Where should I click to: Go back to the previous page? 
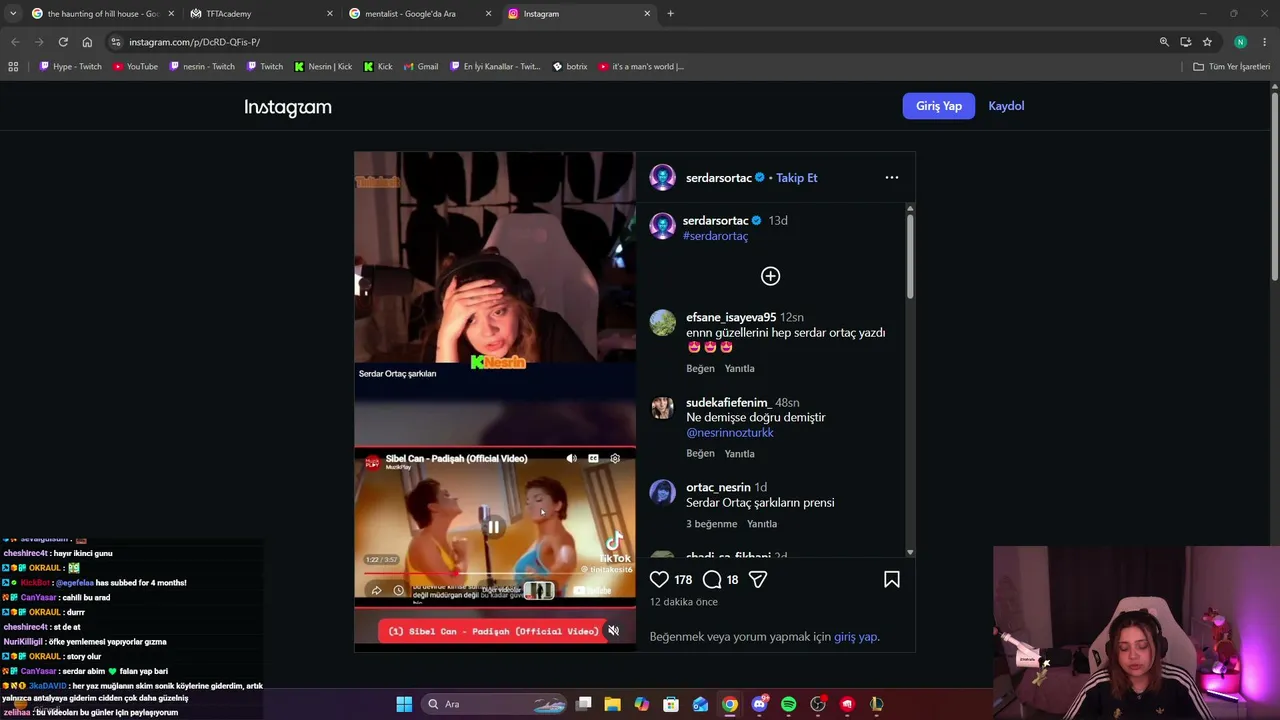[x=15, y=42]
